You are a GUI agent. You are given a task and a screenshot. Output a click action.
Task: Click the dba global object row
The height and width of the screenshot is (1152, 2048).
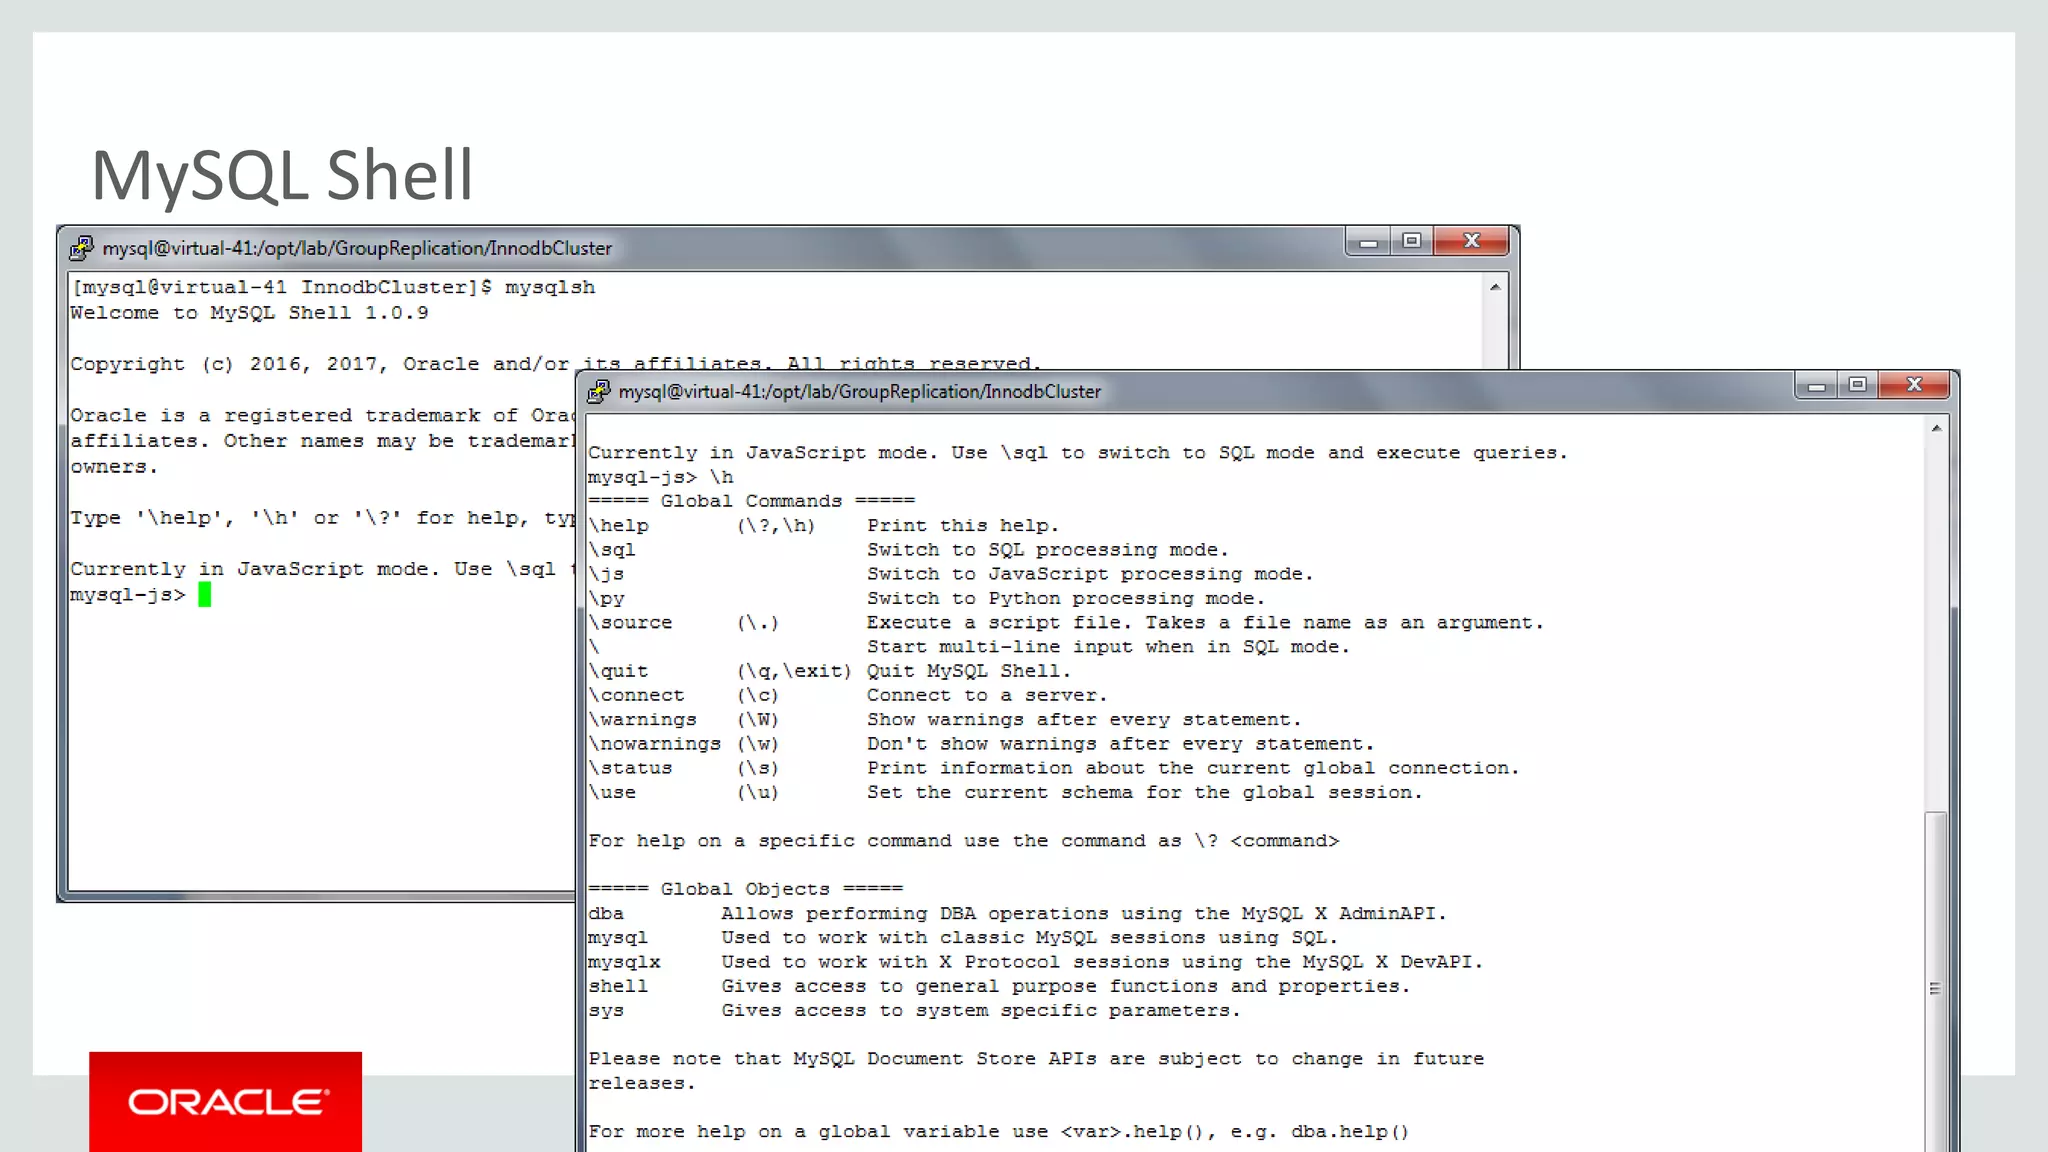pyautogui.click(x=1017, y=913)
